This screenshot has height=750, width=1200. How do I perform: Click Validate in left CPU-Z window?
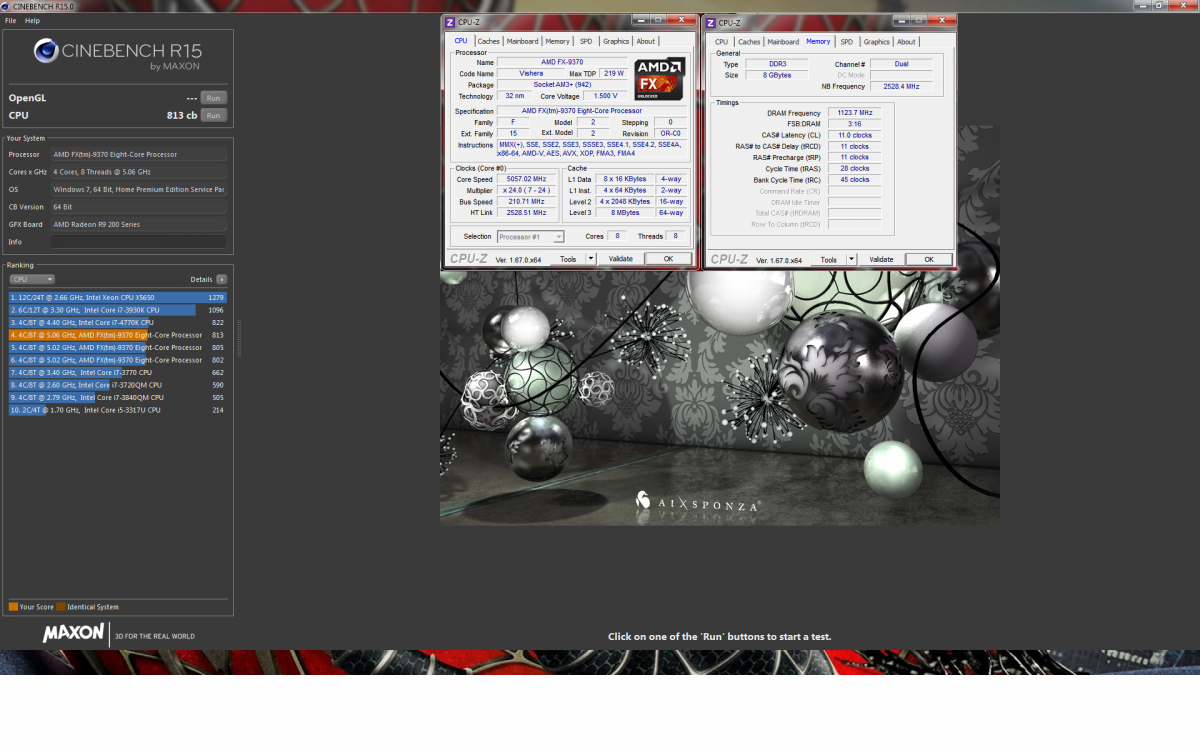coord(621,259)
